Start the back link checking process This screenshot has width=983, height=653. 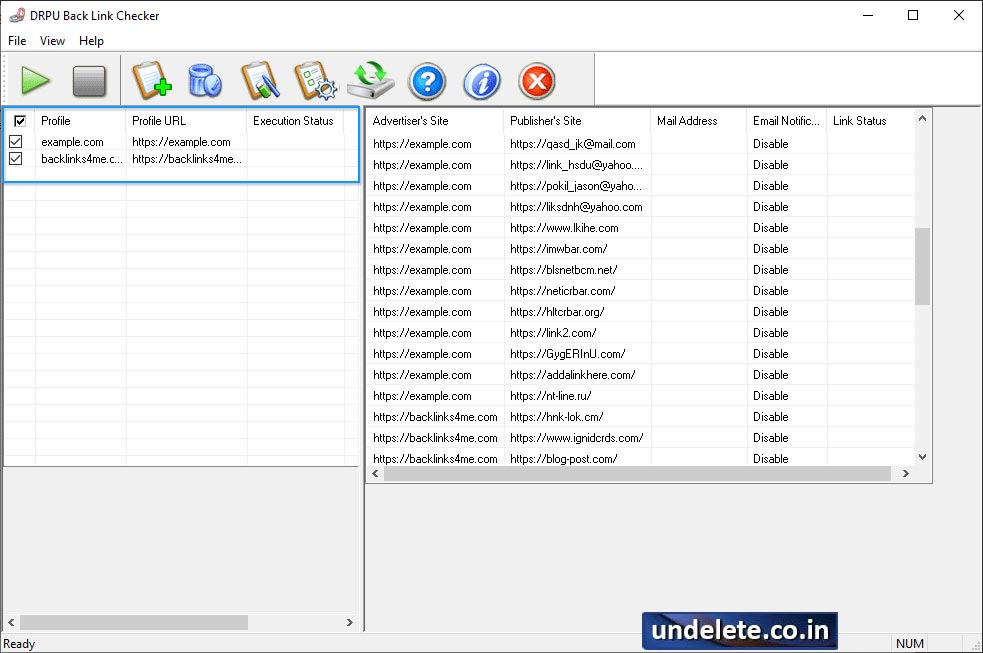point(36,81)
